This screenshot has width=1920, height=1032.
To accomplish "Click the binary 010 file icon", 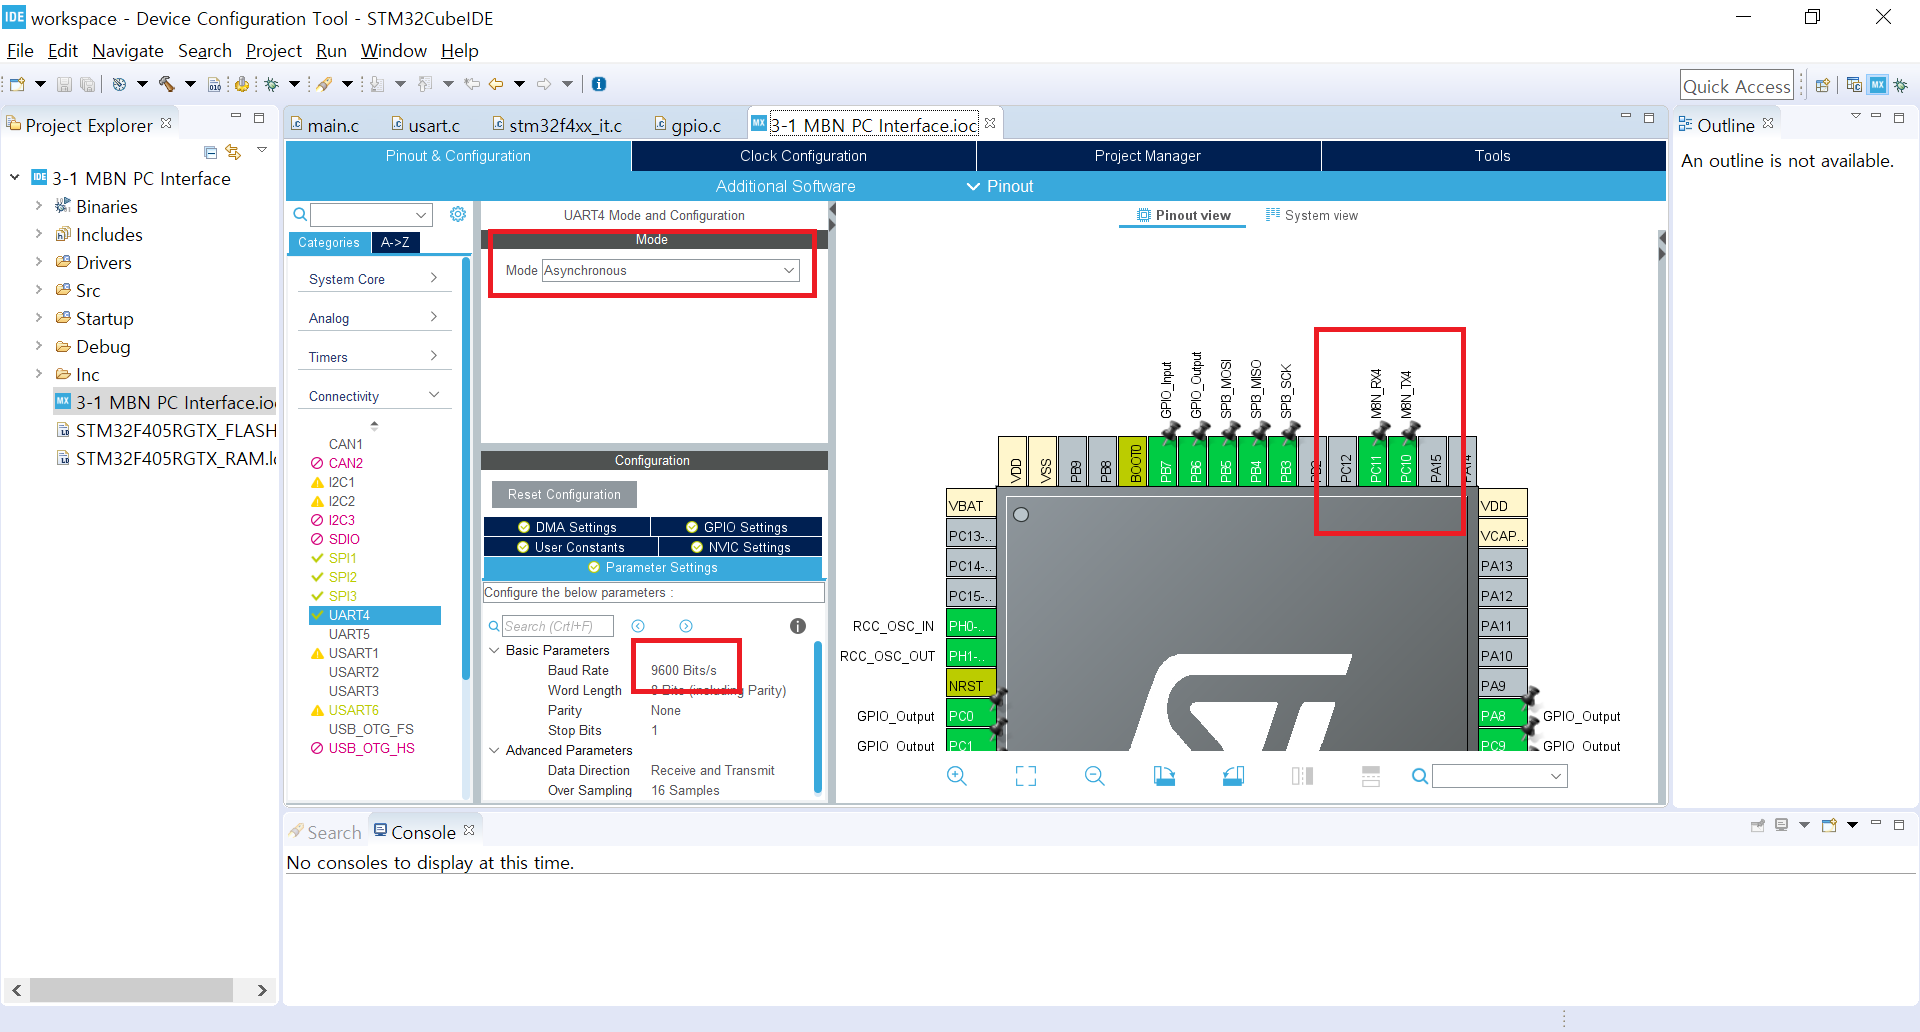I will click(214, 84).
